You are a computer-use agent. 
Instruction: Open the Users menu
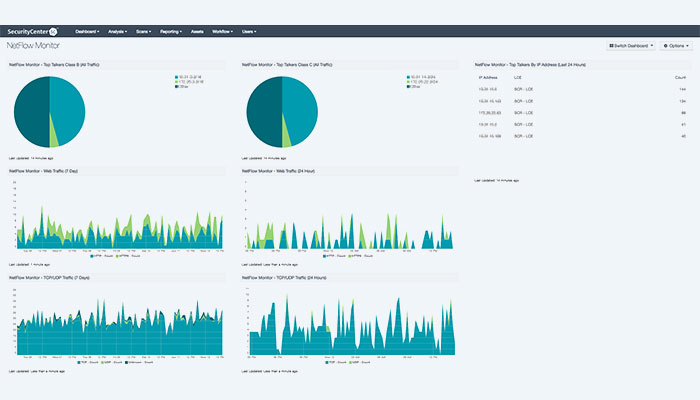pyautogui.click(x=249, y=31)
